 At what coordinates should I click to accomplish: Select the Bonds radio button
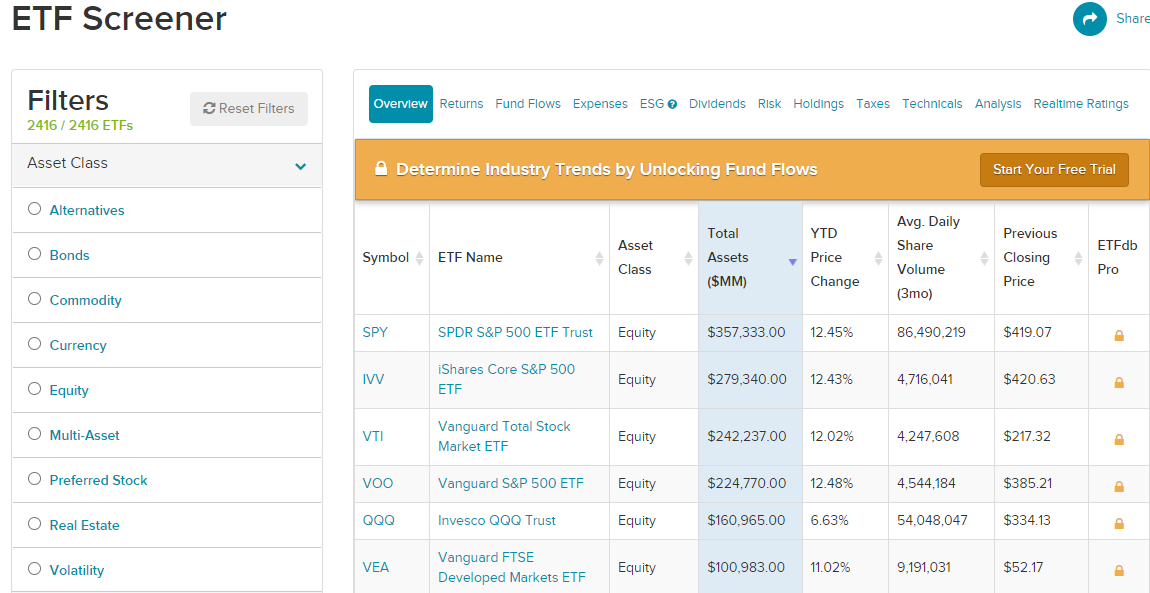click(x=34, y=254)
